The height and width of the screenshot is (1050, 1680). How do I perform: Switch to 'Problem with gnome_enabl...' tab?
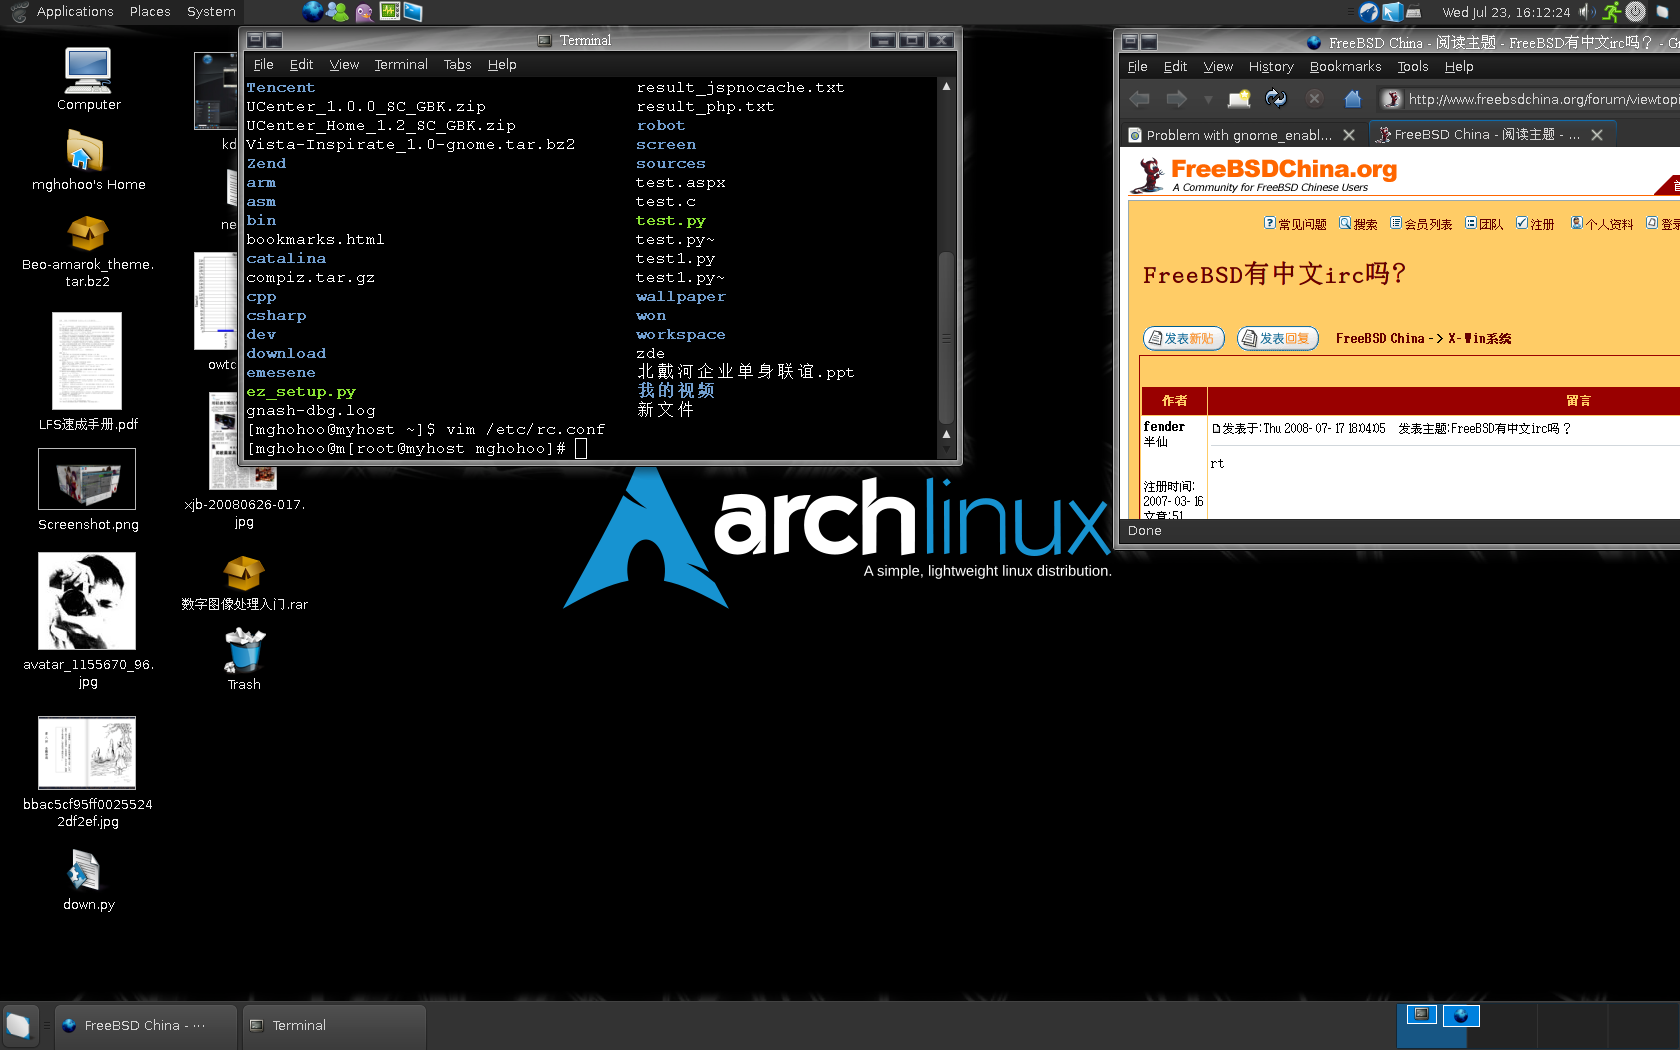click(1238, 135)
